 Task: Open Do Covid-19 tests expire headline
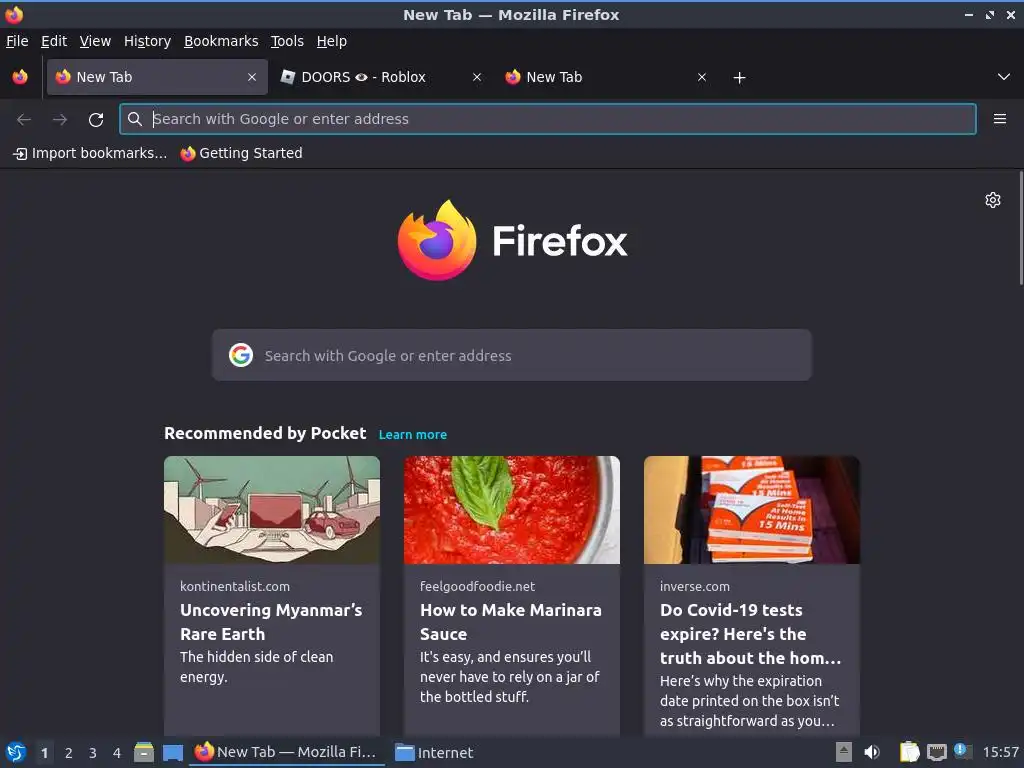[x=750, y=634]
